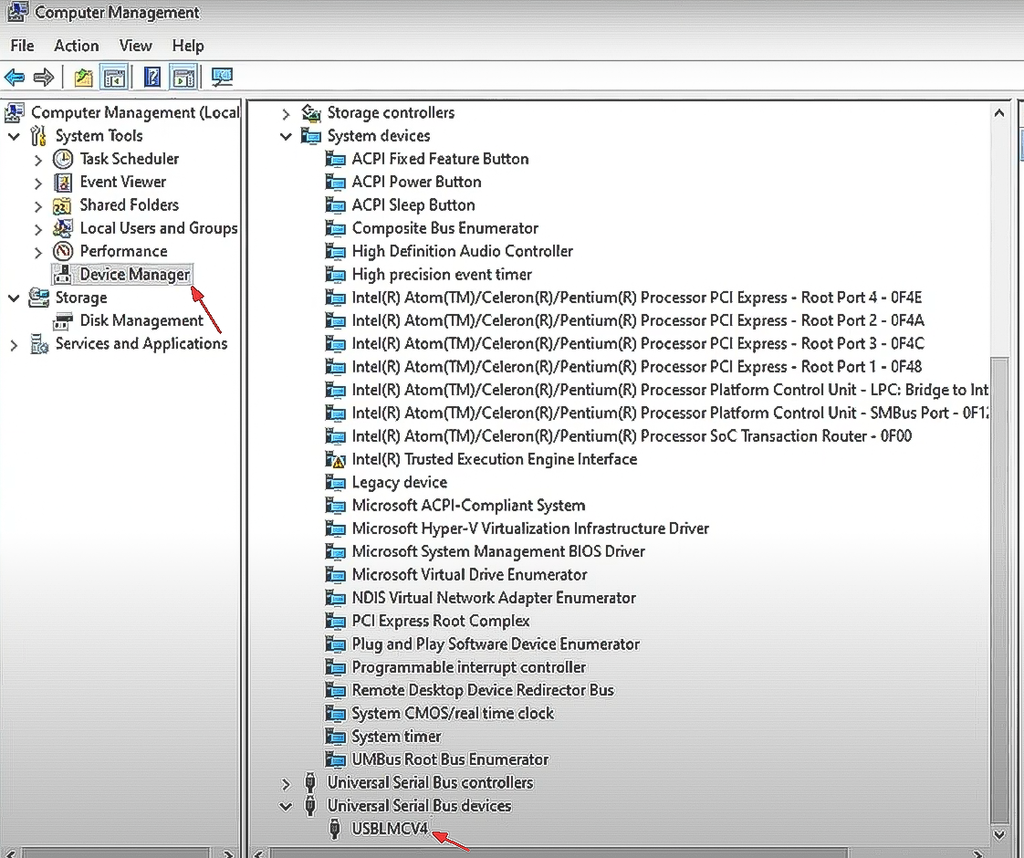Screen dimensions: 1024x858
Task: Click the Storage node icon
Action: pos(39,298)
